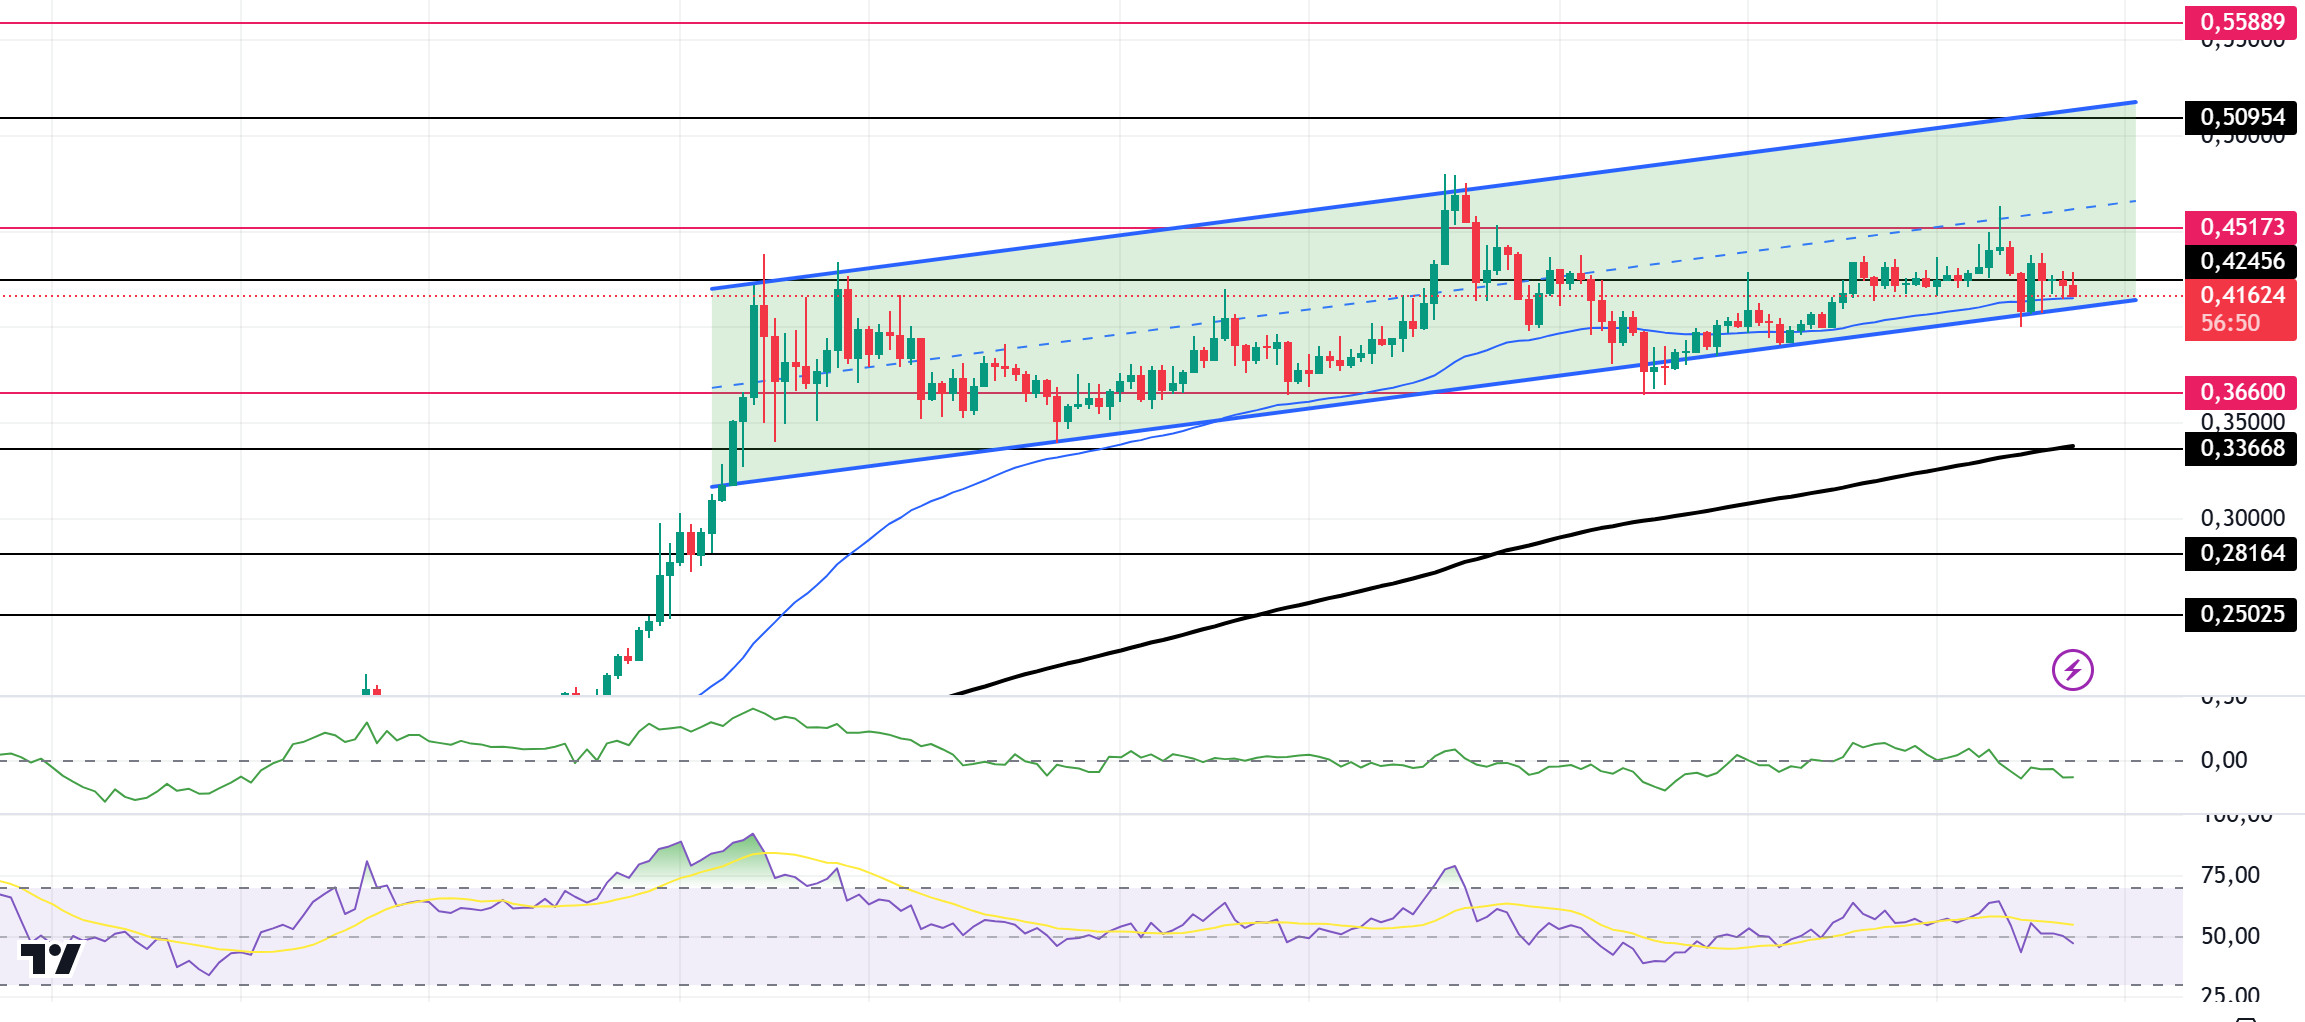The image size is (2305, 1022).
Task: Click the 75,00 RSI axis value
Action: pos(2230,875)
